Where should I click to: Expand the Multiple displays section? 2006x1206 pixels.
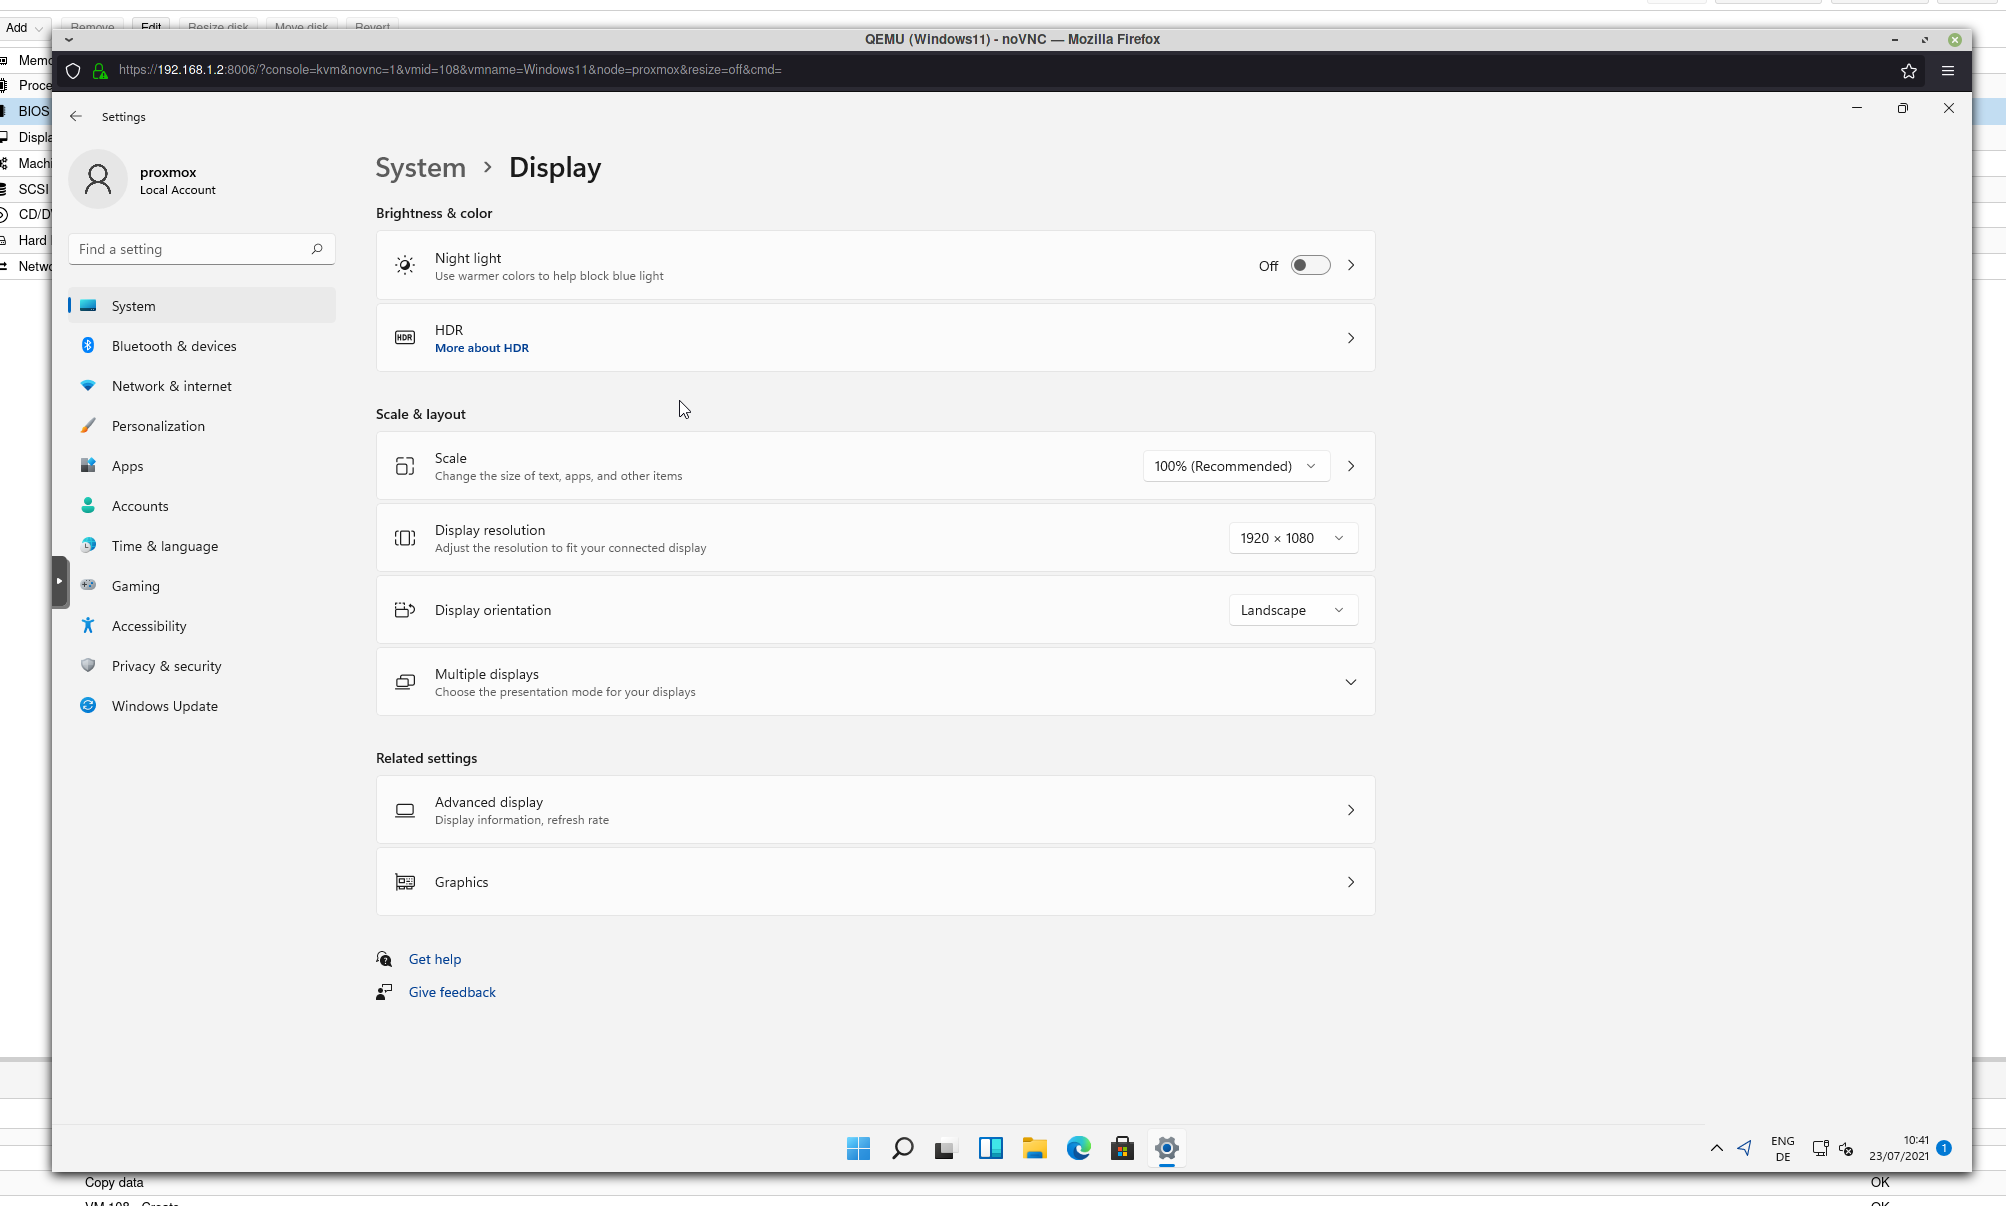tap(1350, 682)
